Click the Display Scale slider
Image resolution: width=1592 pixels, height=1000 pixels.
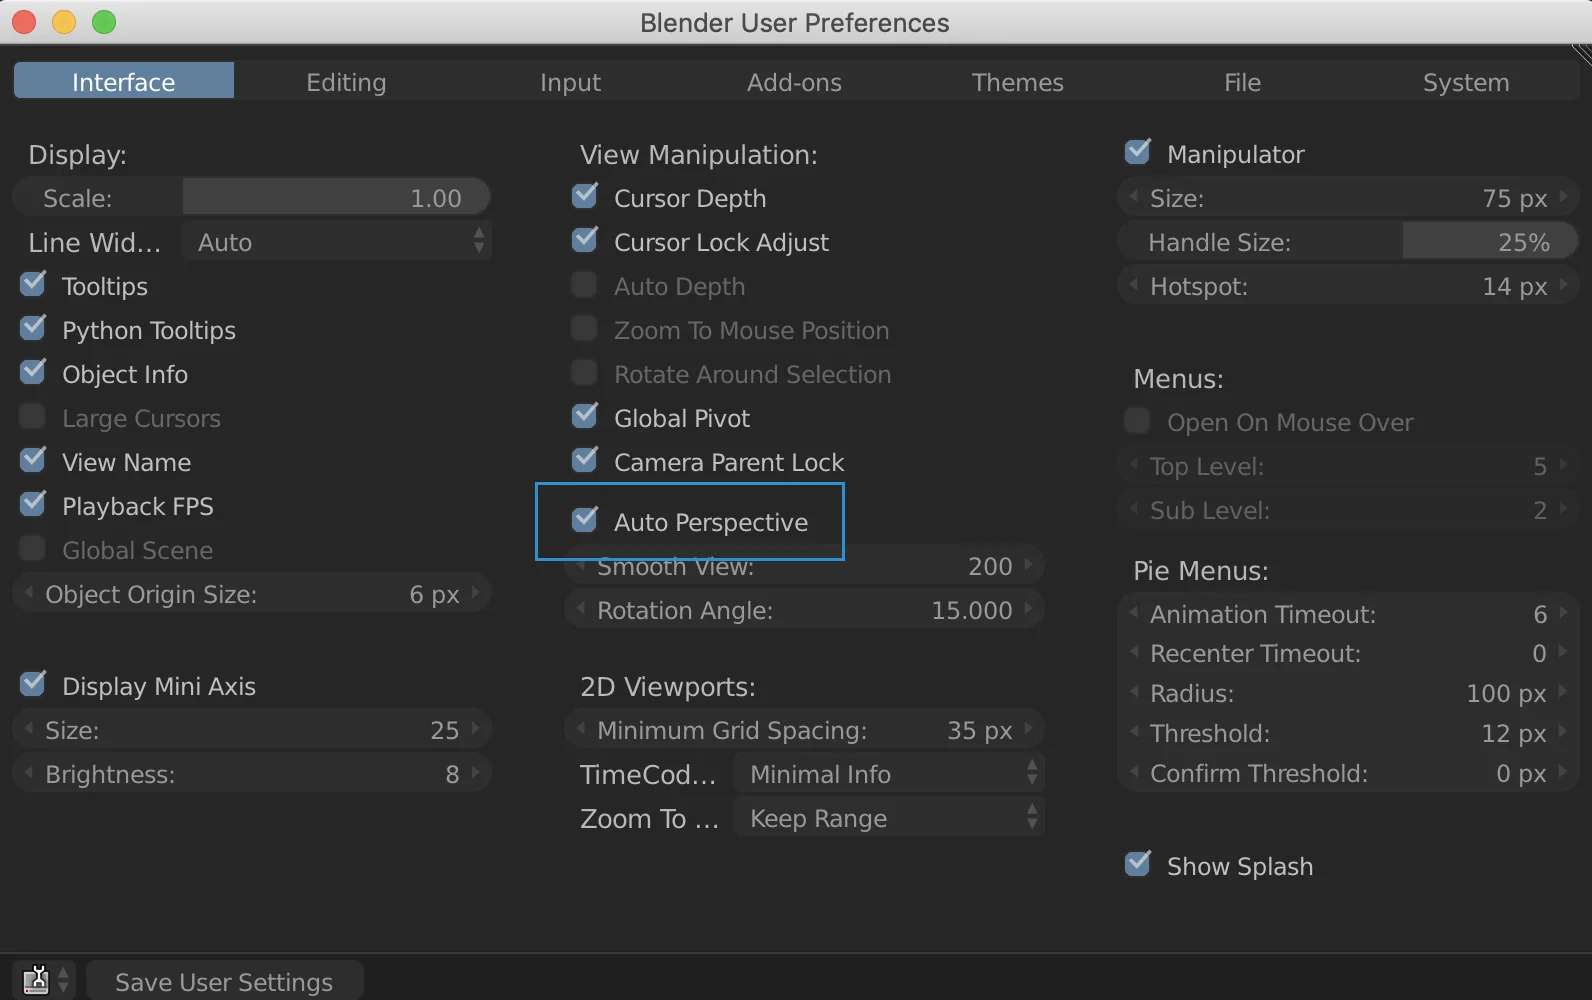coord(252,197)
